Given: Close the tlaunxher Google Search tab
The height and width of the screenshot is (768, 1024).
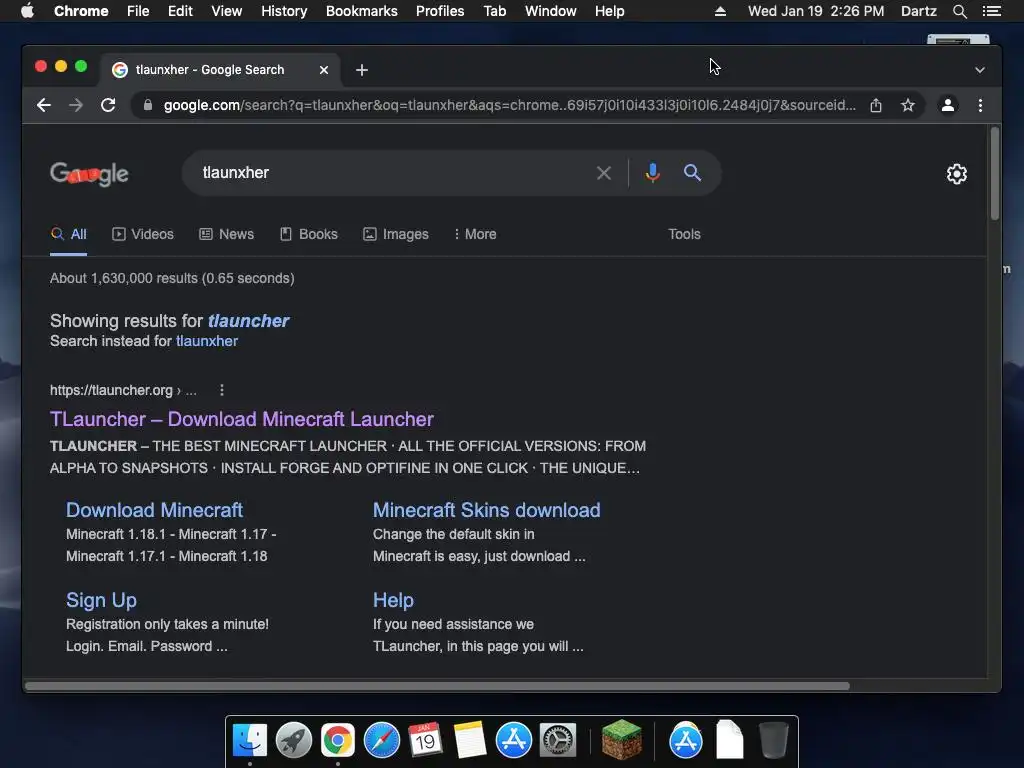Looking at the screenshot, I should click(324, 70).
